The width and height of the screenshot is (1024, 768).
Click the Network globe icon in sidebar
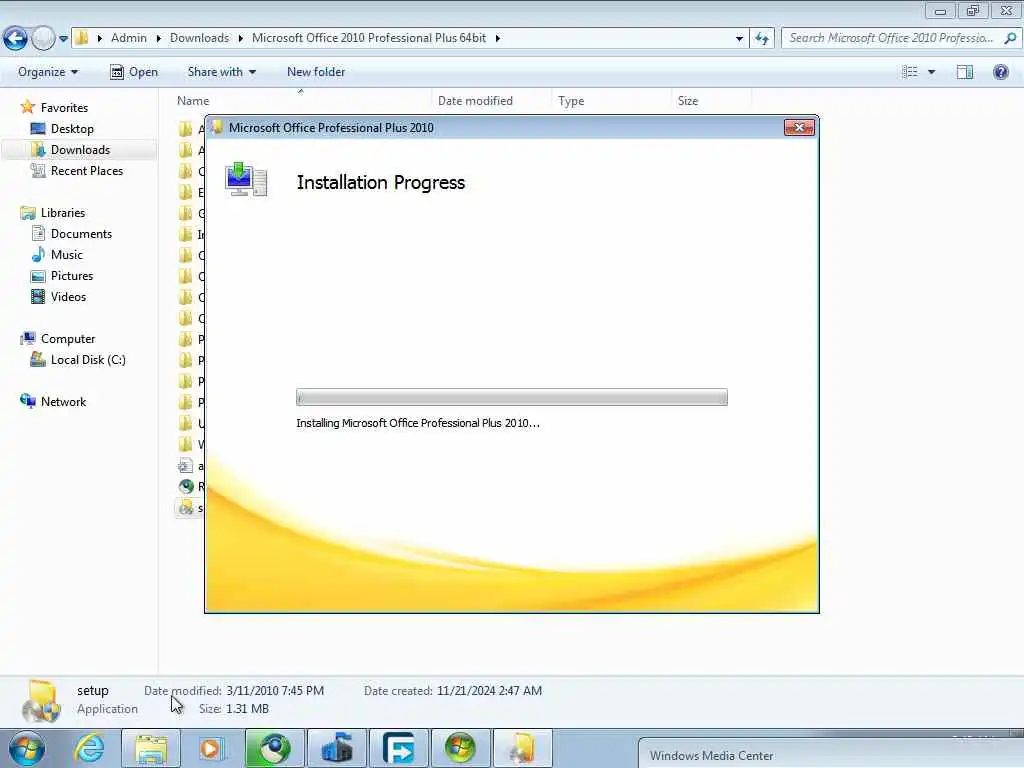pos(28,401)
